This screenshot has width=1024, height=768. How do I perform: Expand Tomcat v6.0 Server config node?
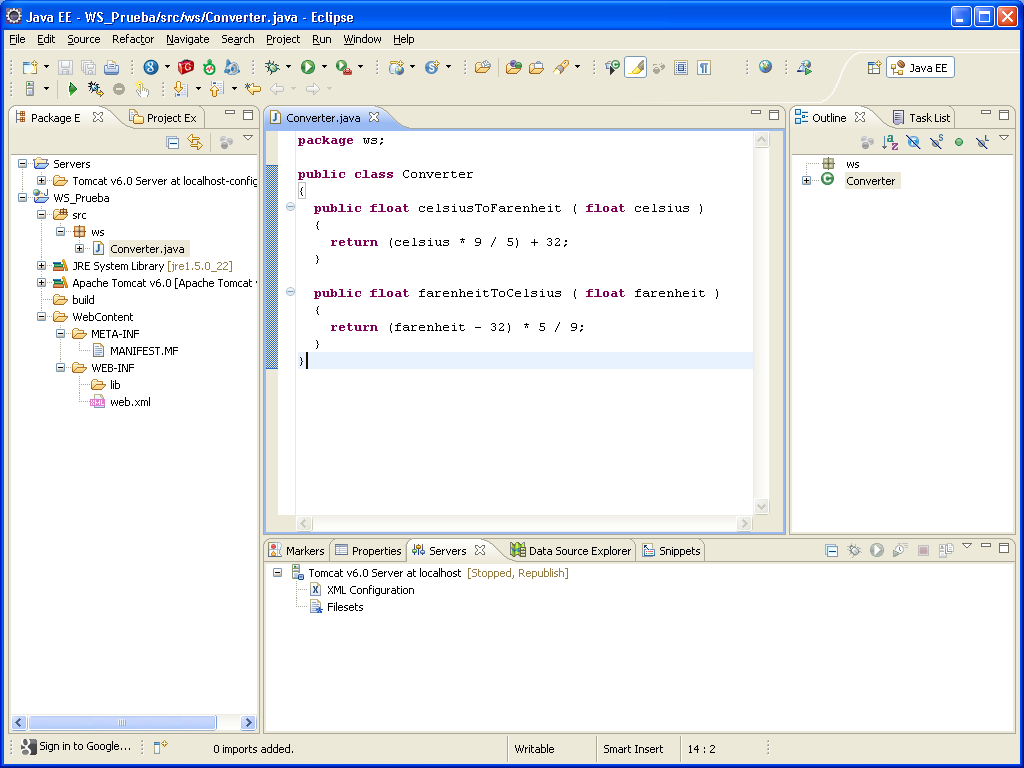click(x=42, y=180)
